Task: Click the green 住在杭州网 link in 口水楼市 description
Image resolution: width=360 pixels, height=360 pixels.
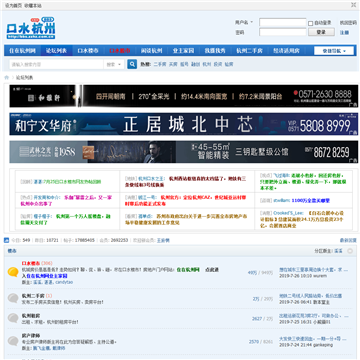Action: point(188,270)
